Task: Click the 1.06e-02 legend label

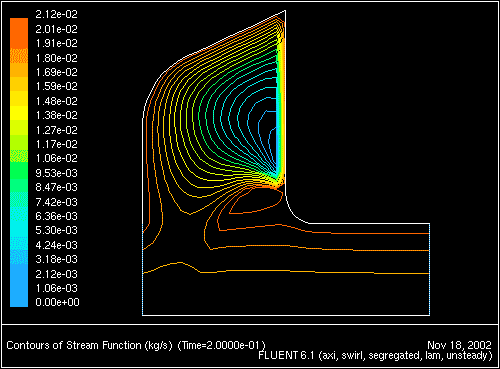Action: pos(56,158)
